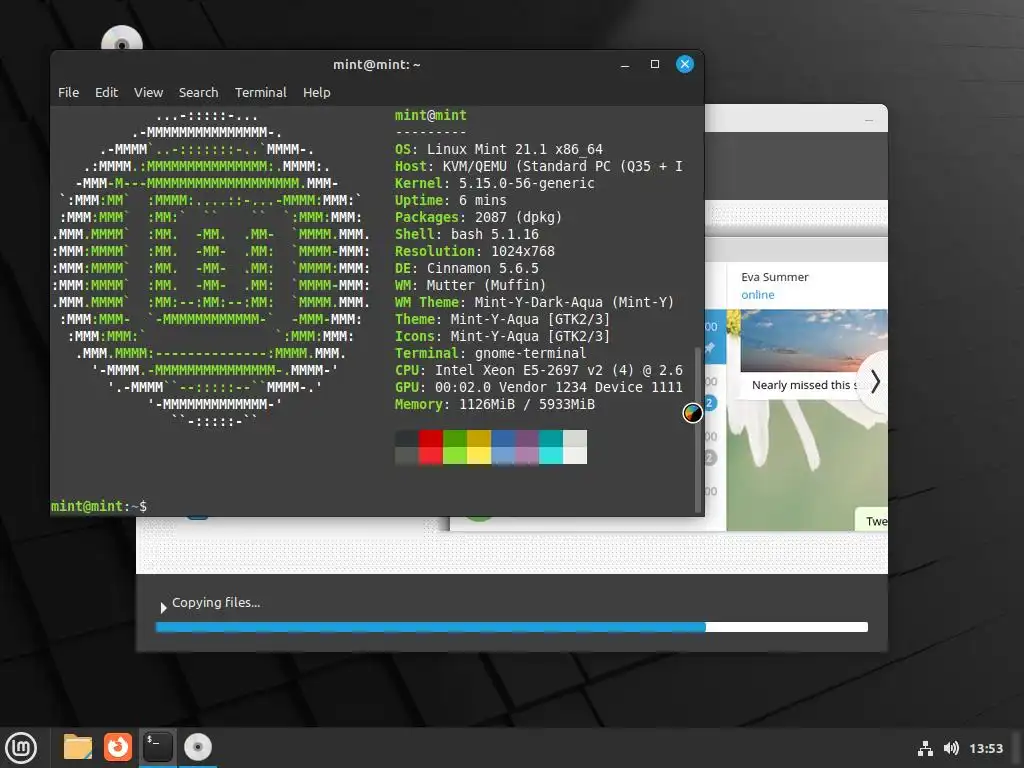Open the Linux Mint start menu
The image size is (1024, 768).
pos(21,747)
